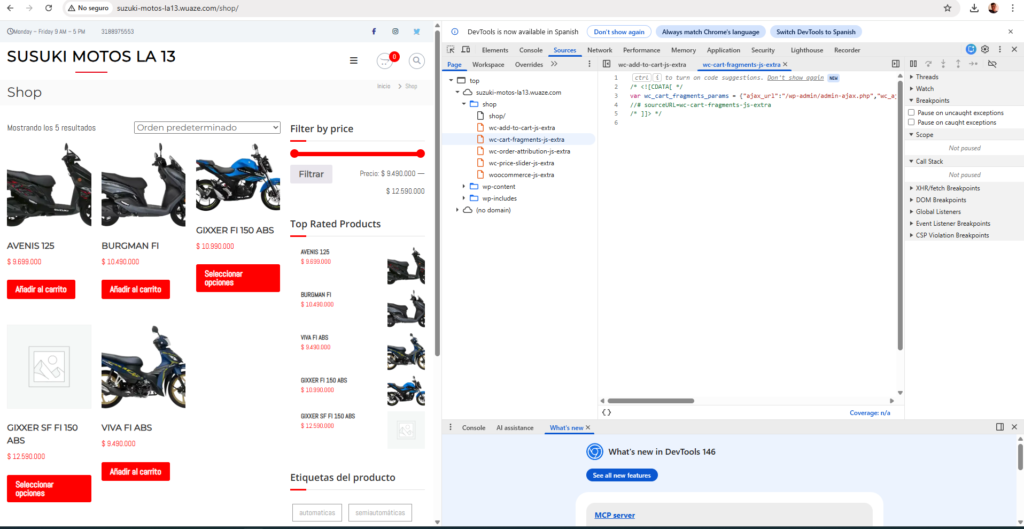Open the wc-add-to-cart-js-extra editor tab

(x=652, y=65)
